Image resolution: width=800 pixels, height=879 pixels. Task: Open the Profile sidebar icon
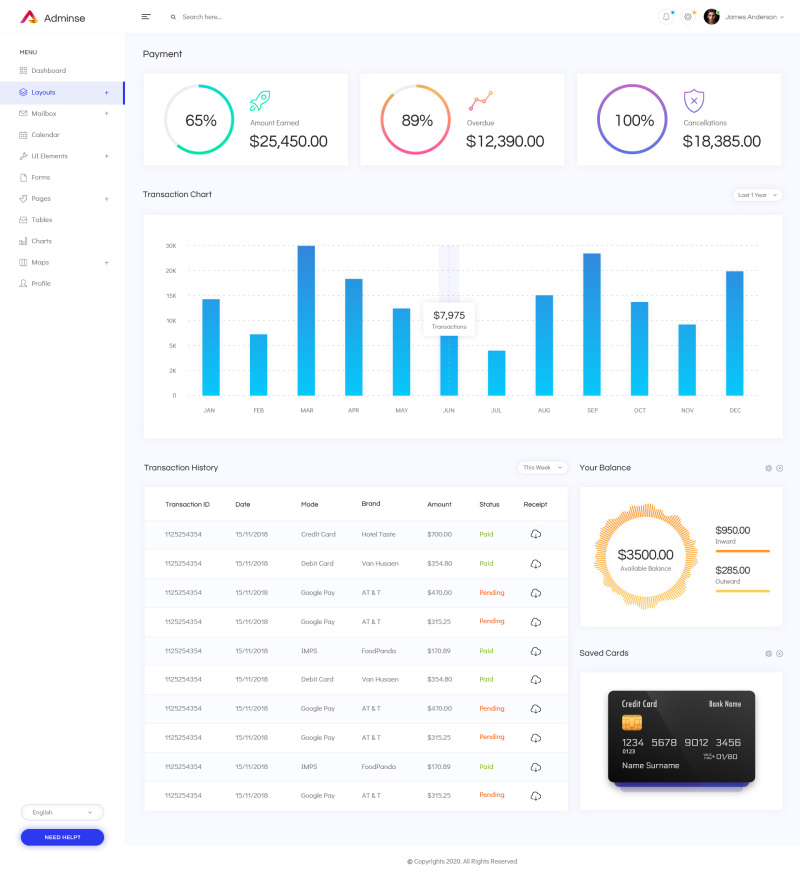22,283
